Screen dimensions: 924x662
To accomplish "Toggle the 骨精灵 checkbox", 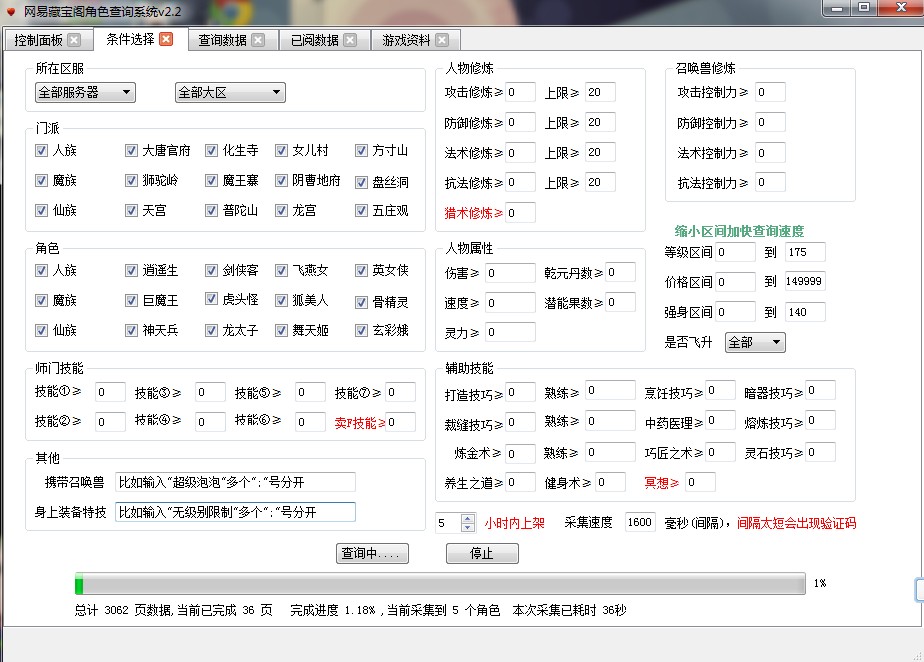I will [361, 302].
